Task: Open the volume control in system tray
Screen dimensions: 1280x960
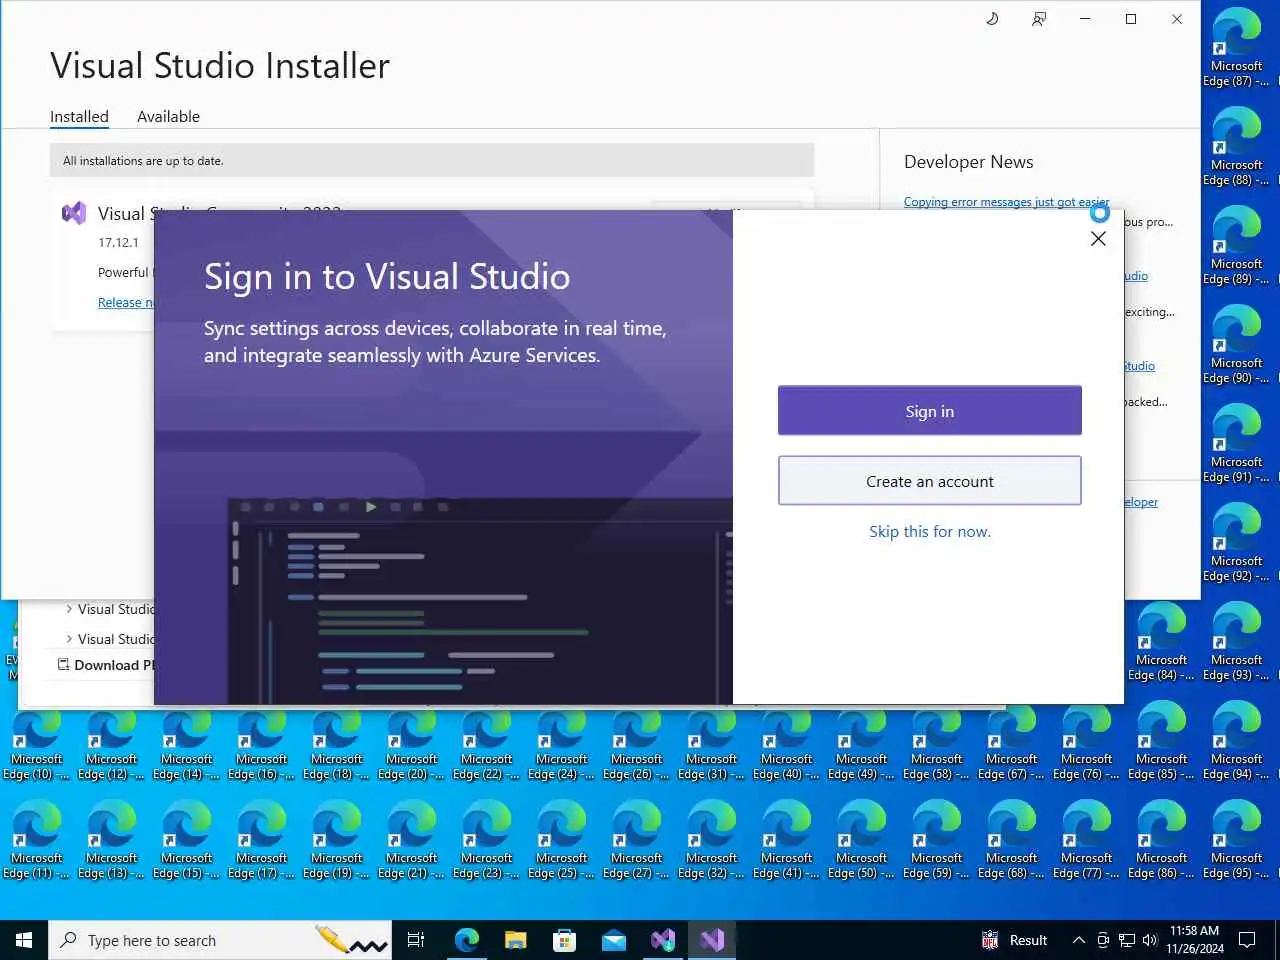Action: (x=1149, y=940)
